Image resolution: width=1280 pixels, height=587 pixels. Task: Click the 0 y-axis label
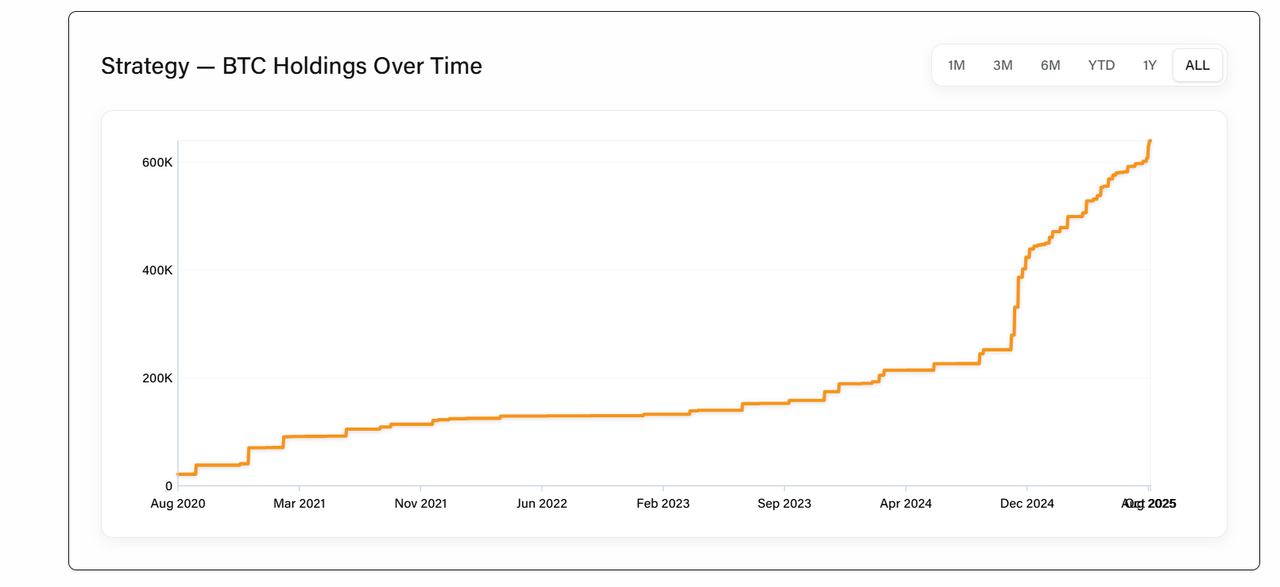169,486
